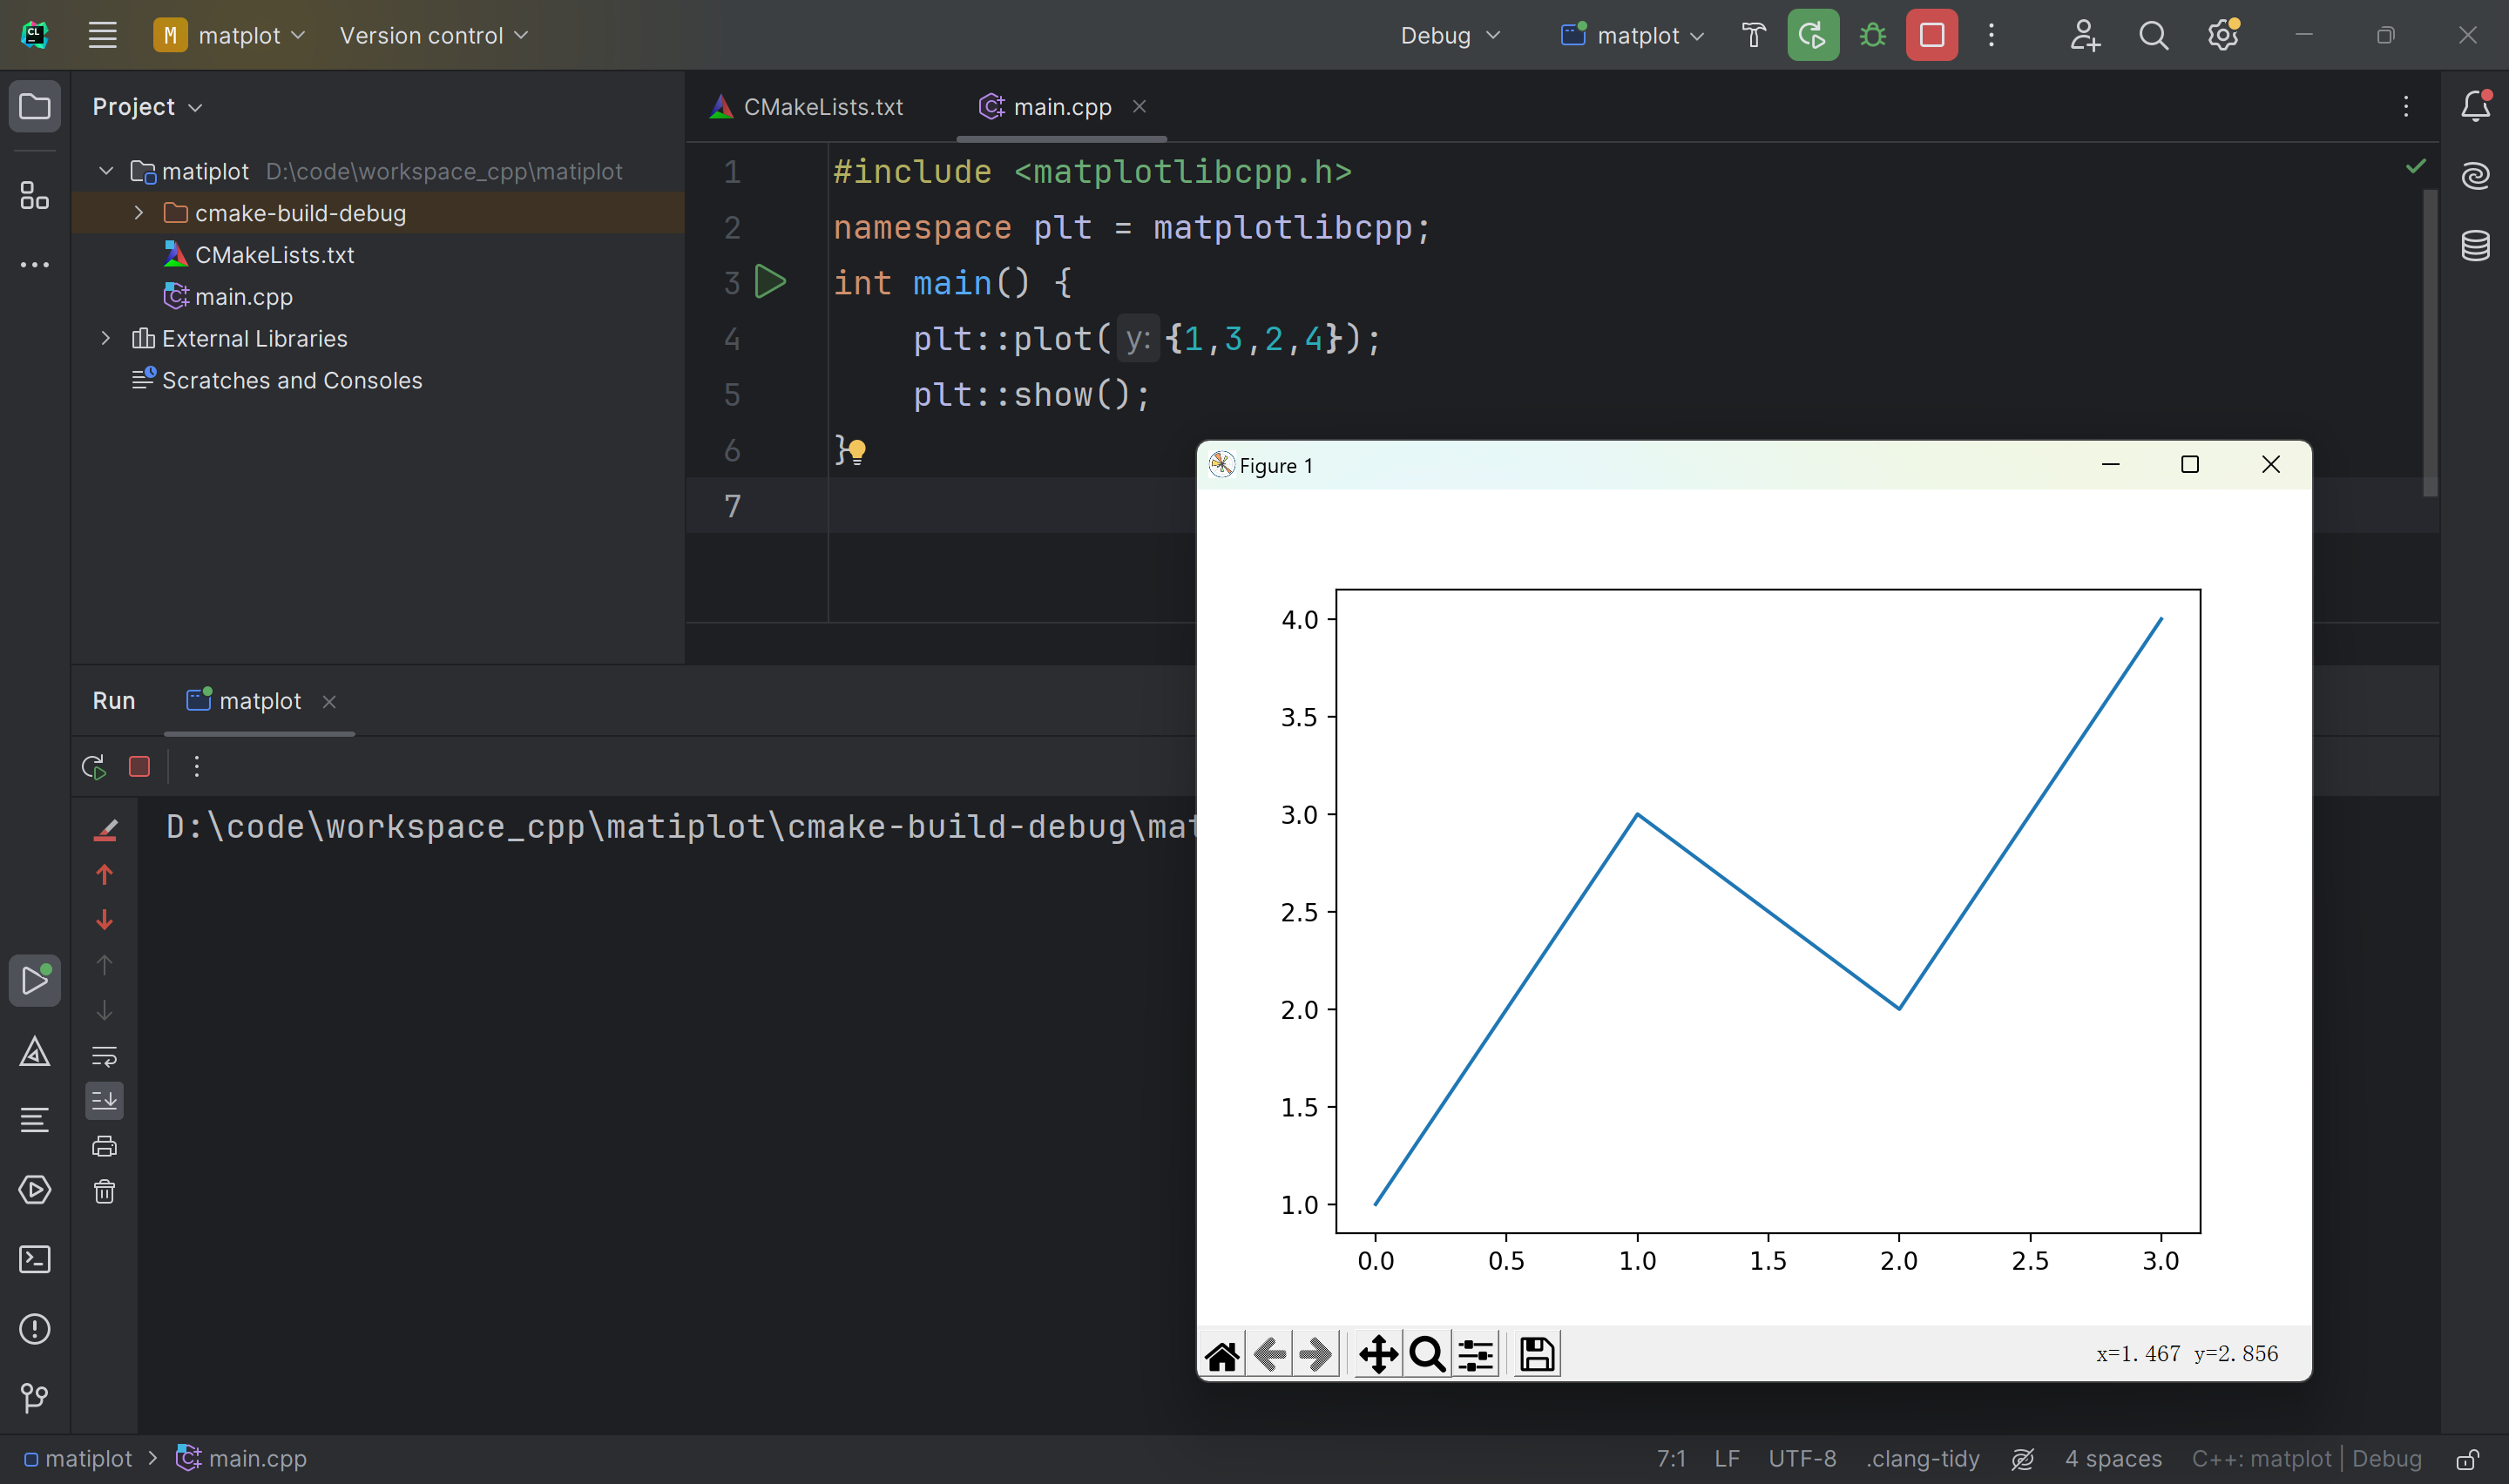
Task: Select the matplotlib Pan axes tool
Action: [1378, 1355]
